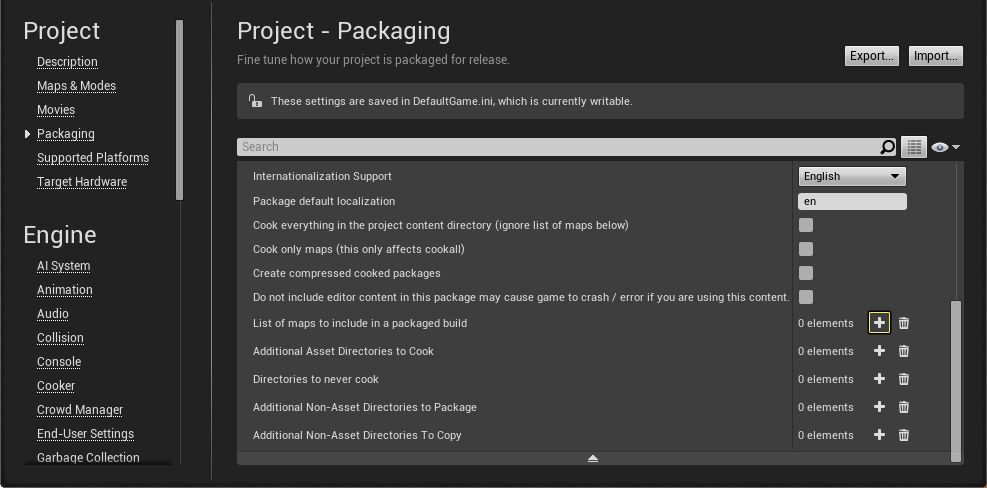Click the search magnifier icon
Screen dimensions: 987x488
(x=887, y=147)
